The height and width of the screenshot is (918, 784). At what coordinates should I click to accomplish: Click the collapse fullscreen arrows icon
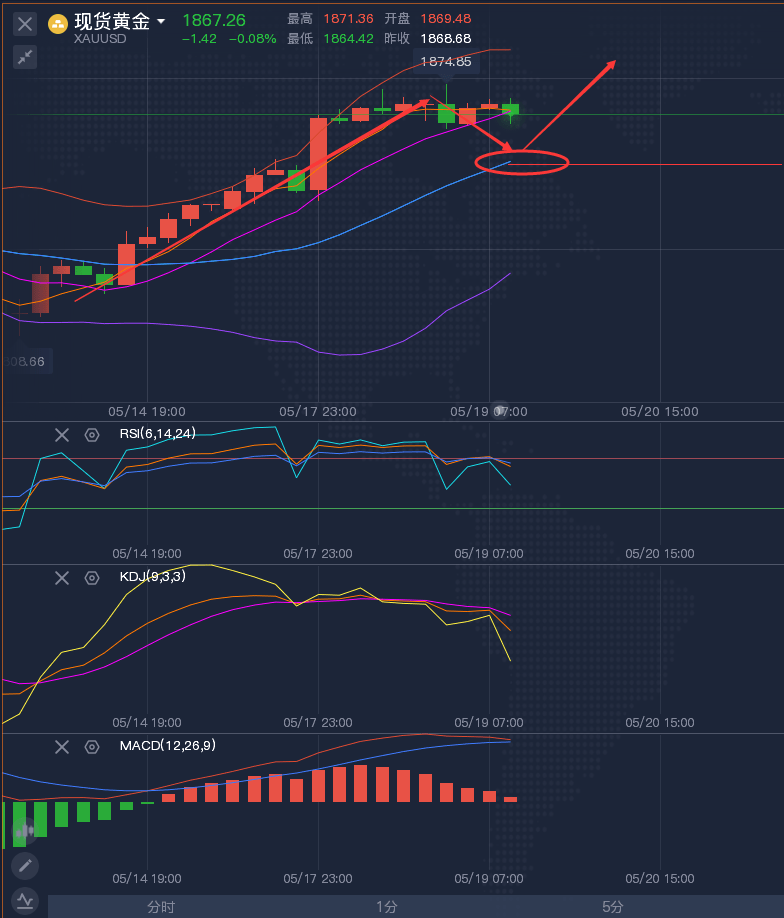point(25,57)
